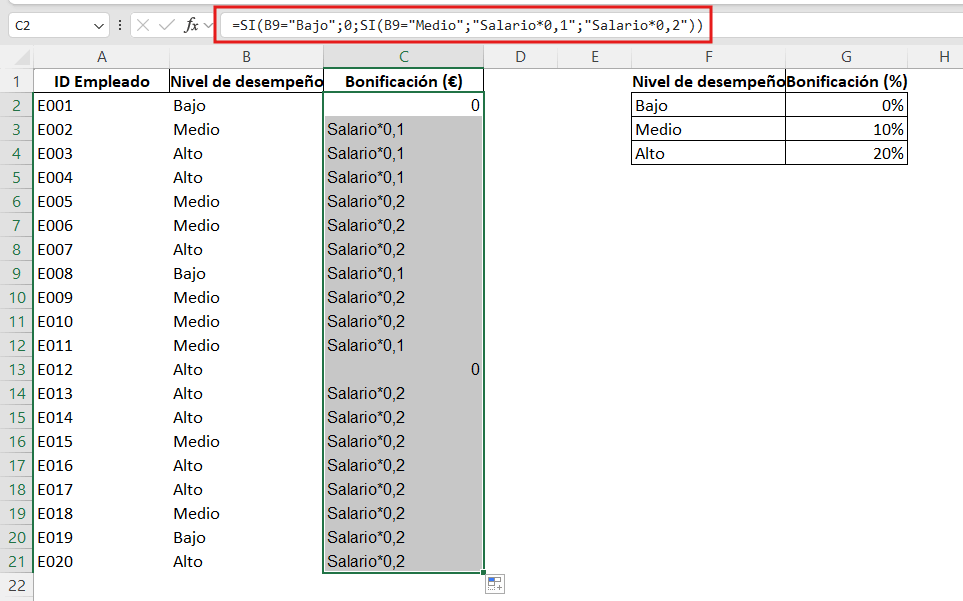Expand the Name Box dropdown arrow
The width and height of the screenshot is (963, 601).
[x=98, y=26]
